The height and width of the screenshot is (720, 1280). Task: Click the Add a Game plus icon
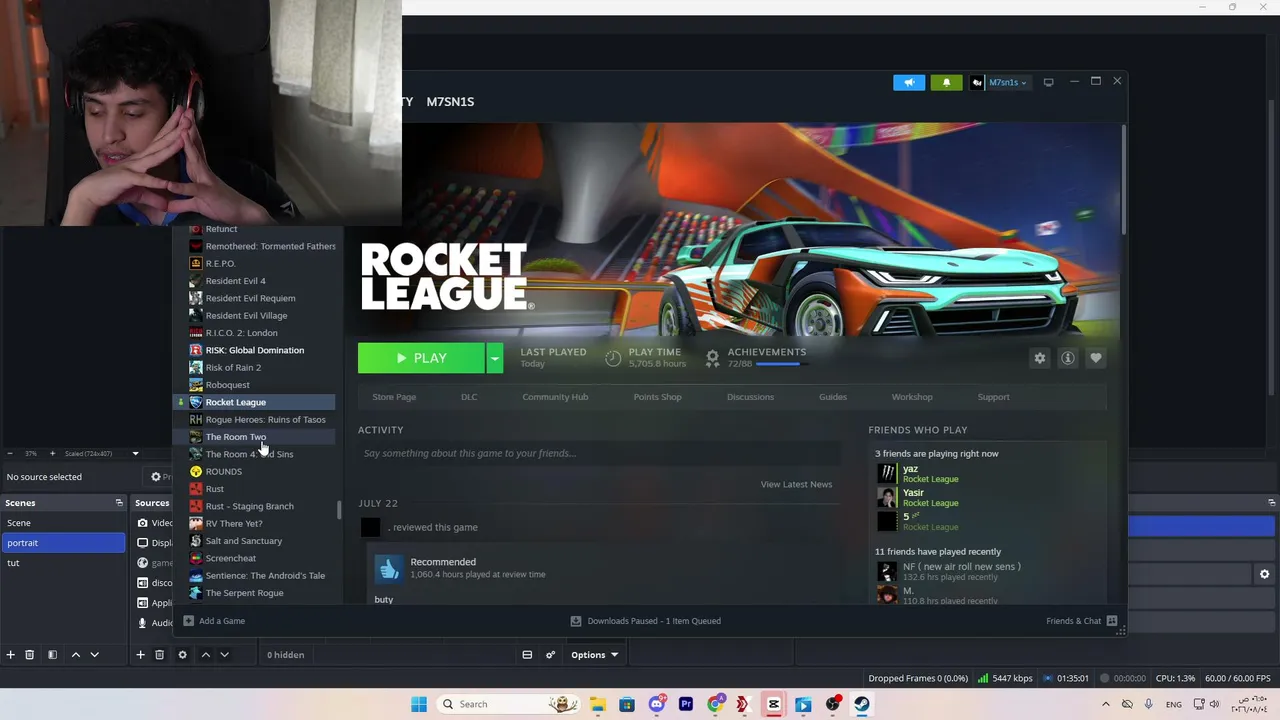(188, 621)
